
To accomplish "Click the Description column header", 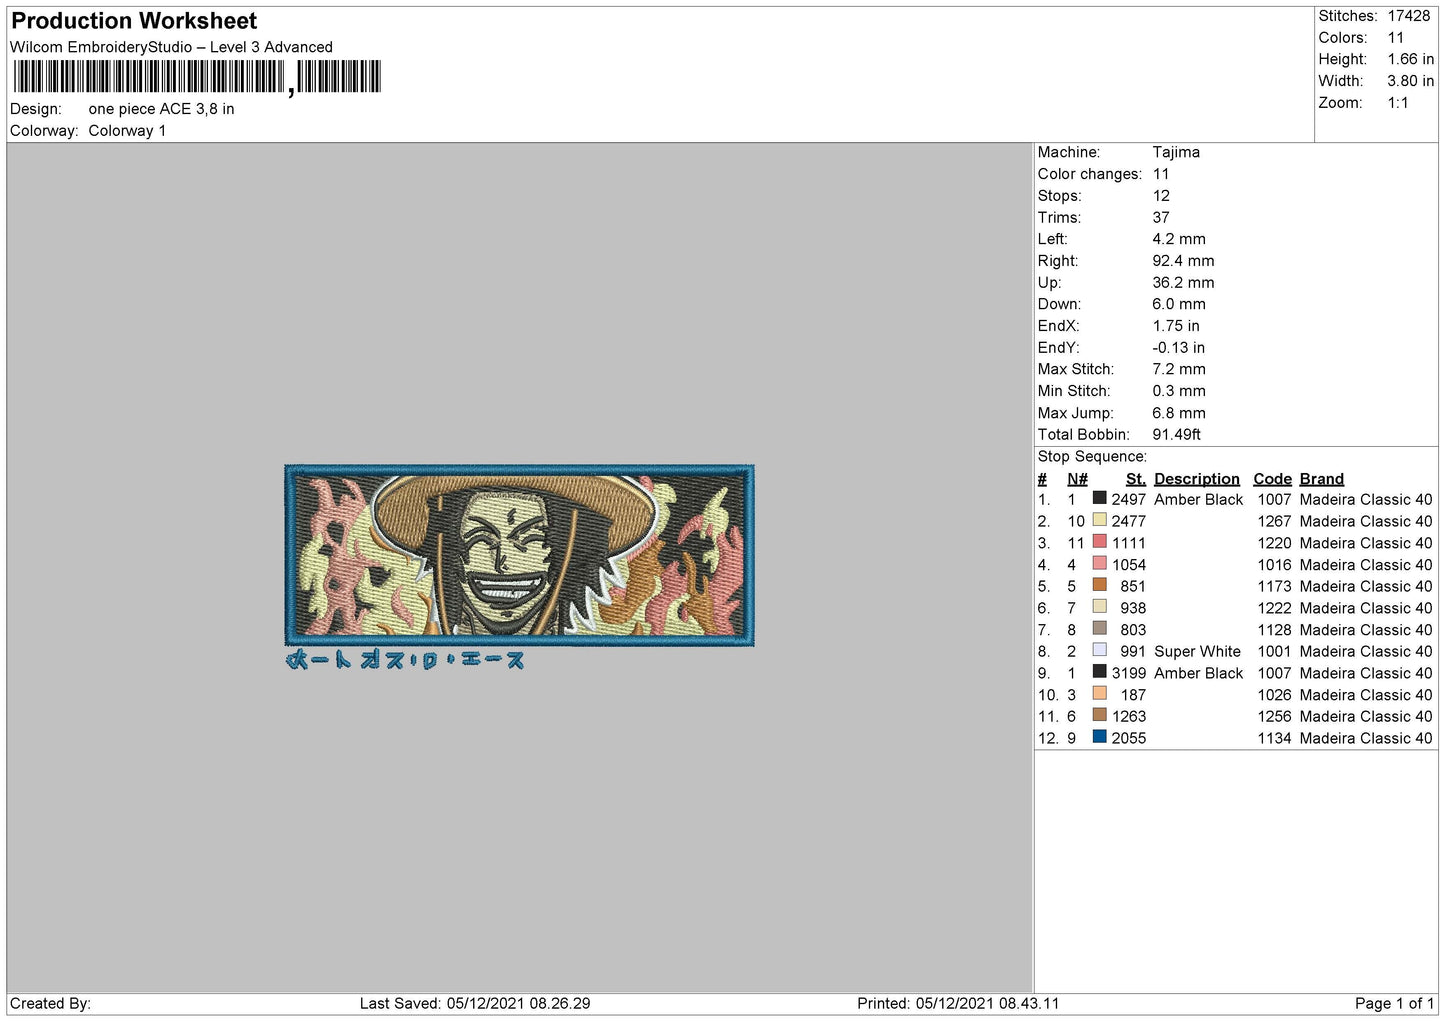I will [1196, 479].
